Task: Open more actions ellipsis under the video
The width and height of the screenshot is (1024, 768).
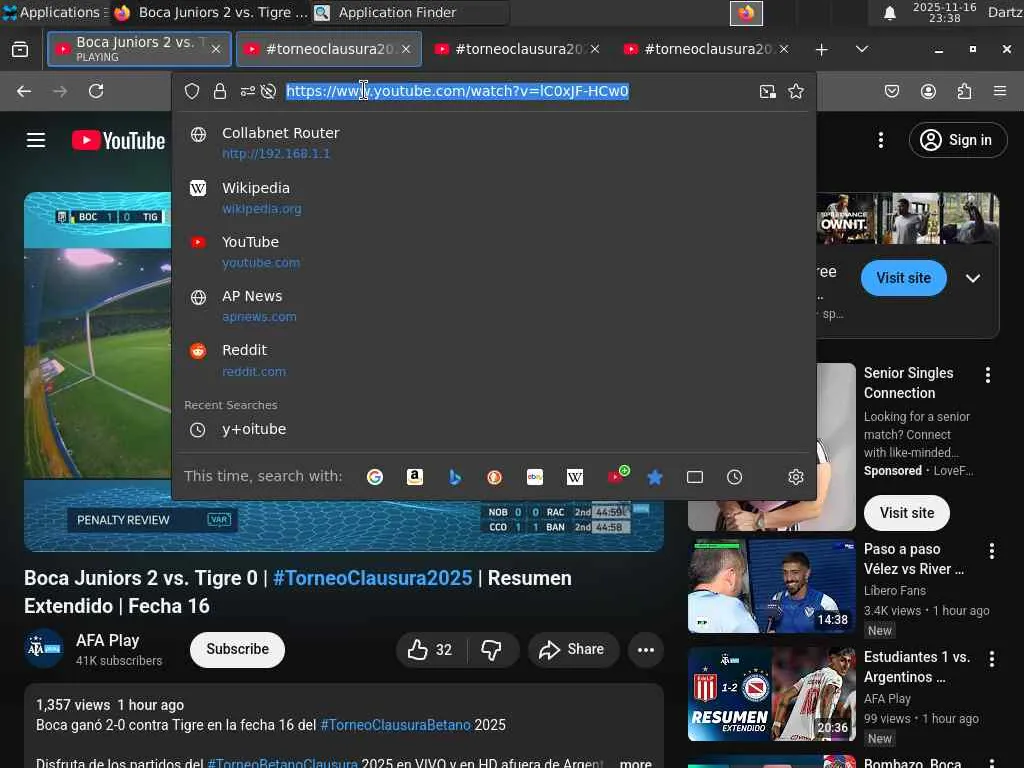Action: point(646,650)
